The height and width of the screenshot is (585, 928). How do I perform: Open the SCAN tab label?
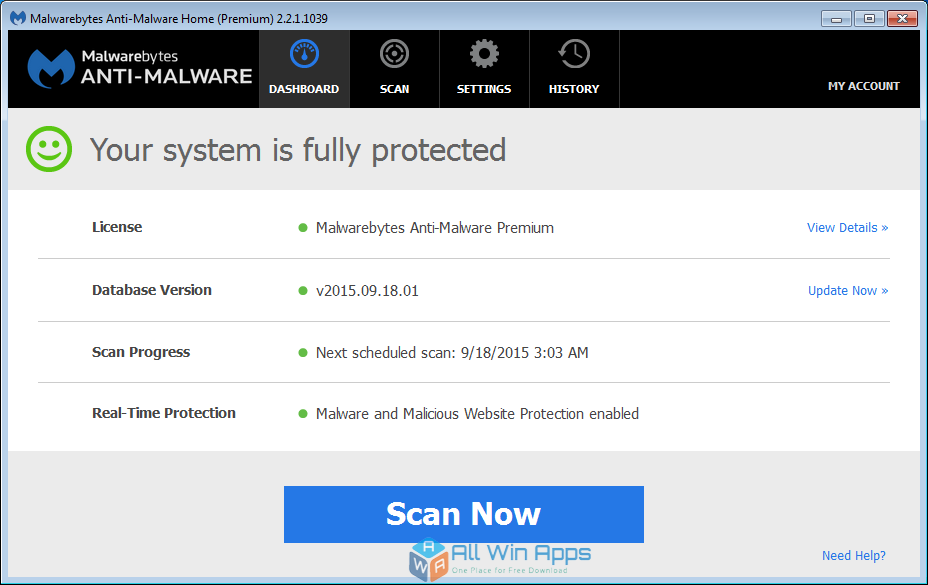(394, 89)
